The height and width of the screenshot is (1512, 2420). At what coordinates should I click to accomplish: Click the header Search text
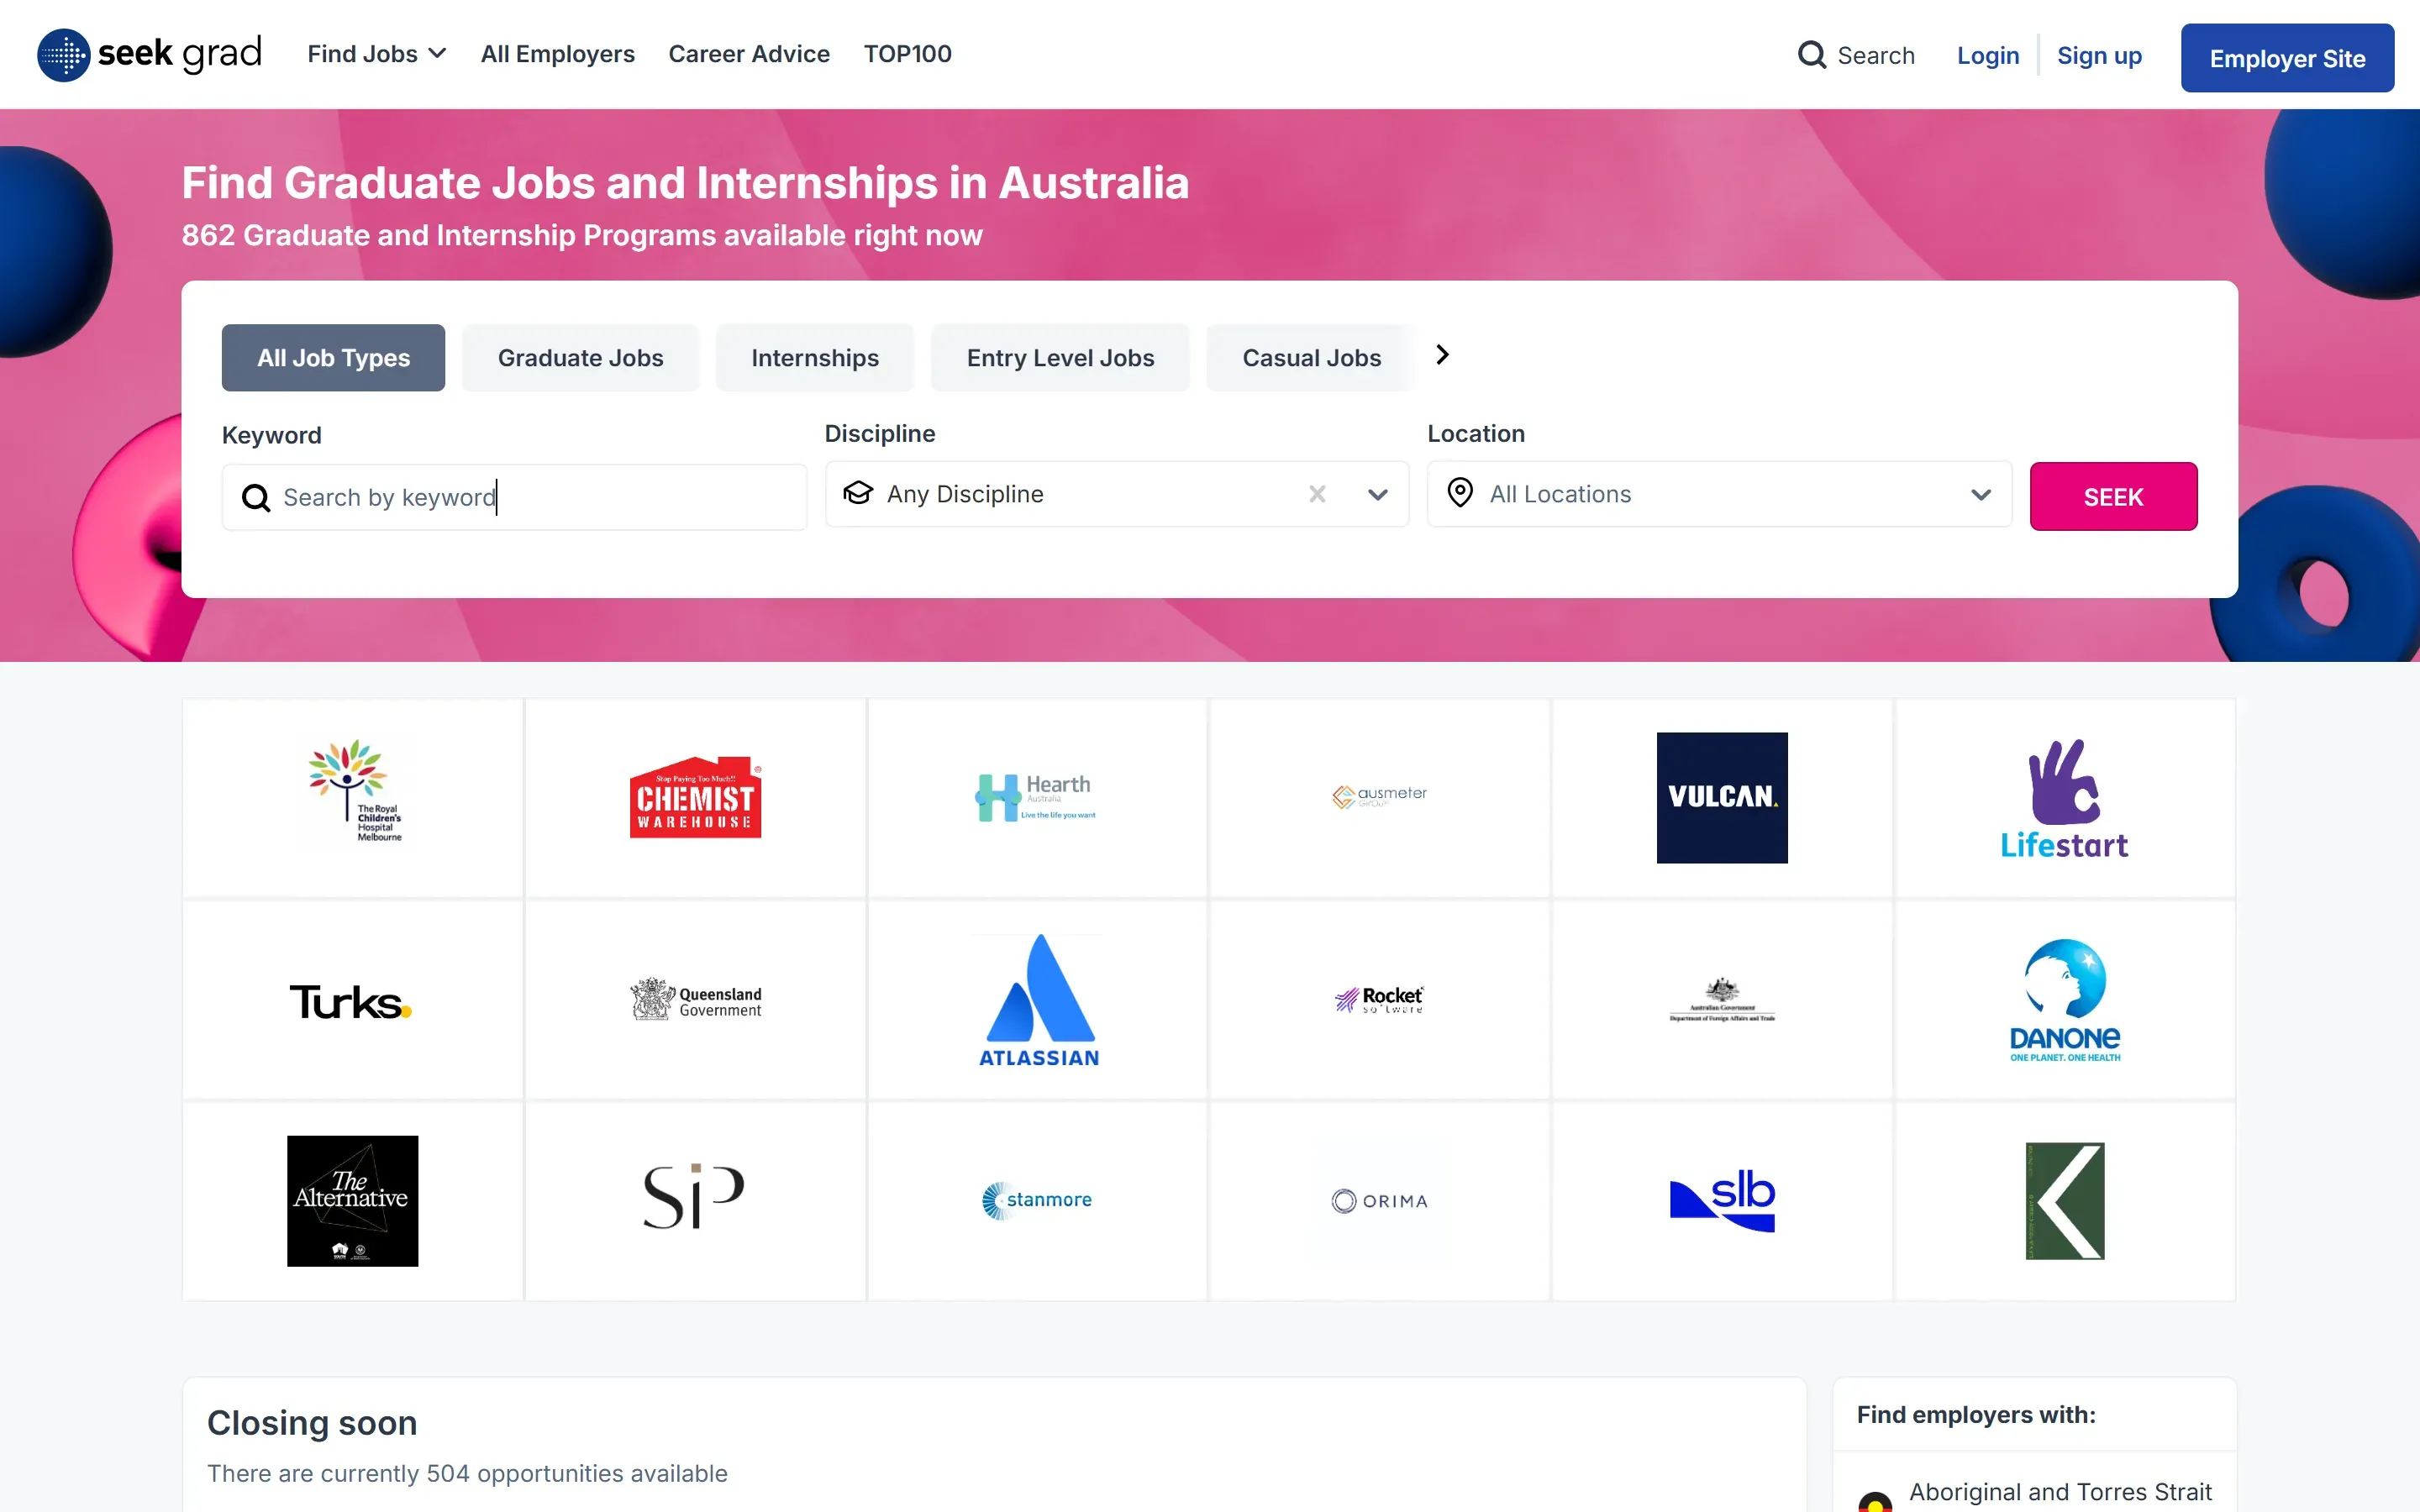(1876, 55)
